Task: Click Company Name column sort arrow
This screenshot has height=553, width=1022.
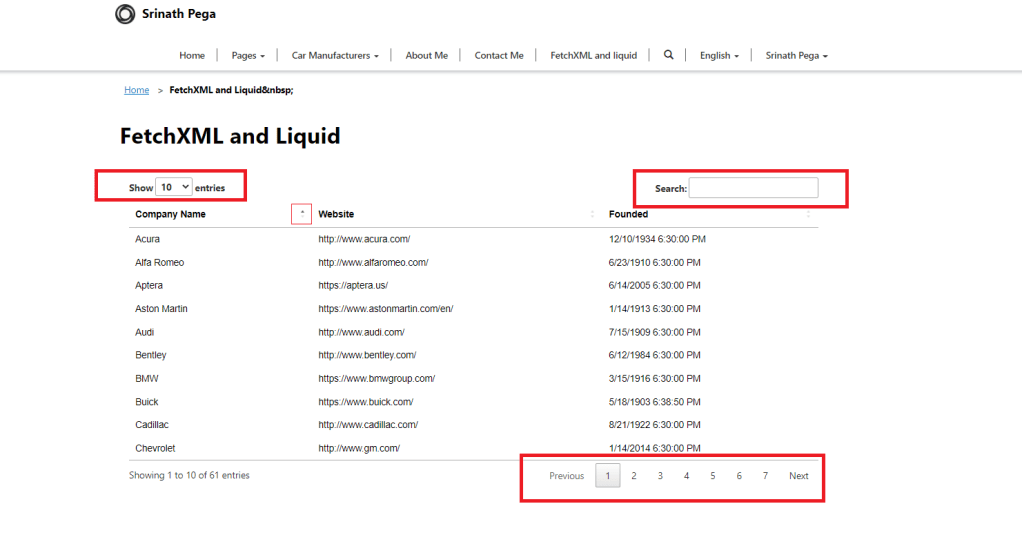Action: pyautogui.click(x=301, y=214)
